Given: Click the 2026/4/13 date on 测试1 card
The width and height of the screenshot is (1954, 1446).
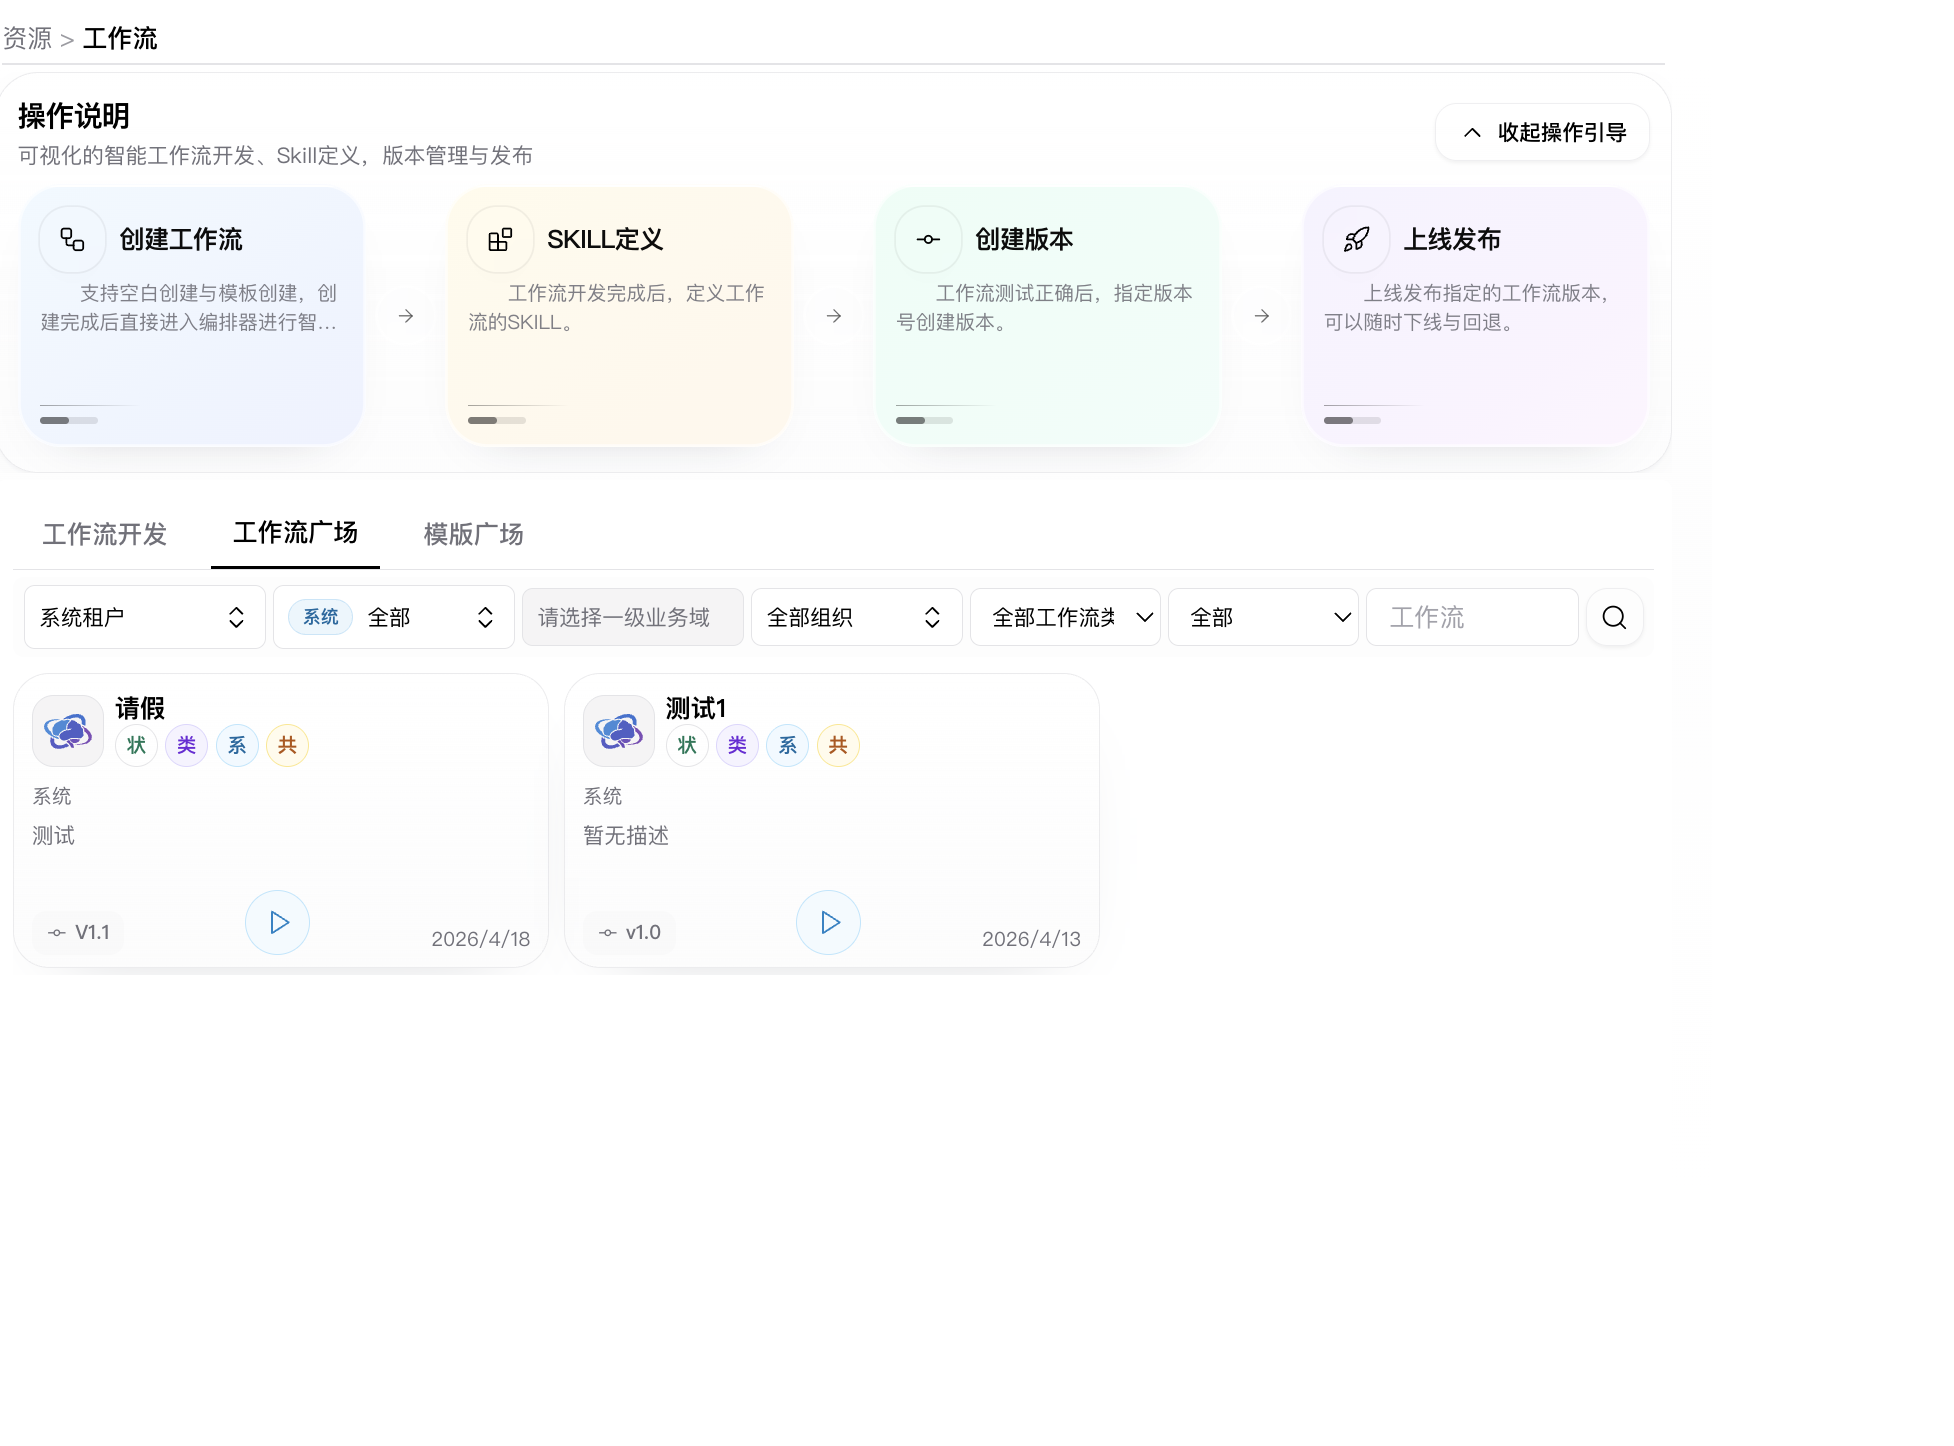Looking at the screenshot, I should 1031,939.
